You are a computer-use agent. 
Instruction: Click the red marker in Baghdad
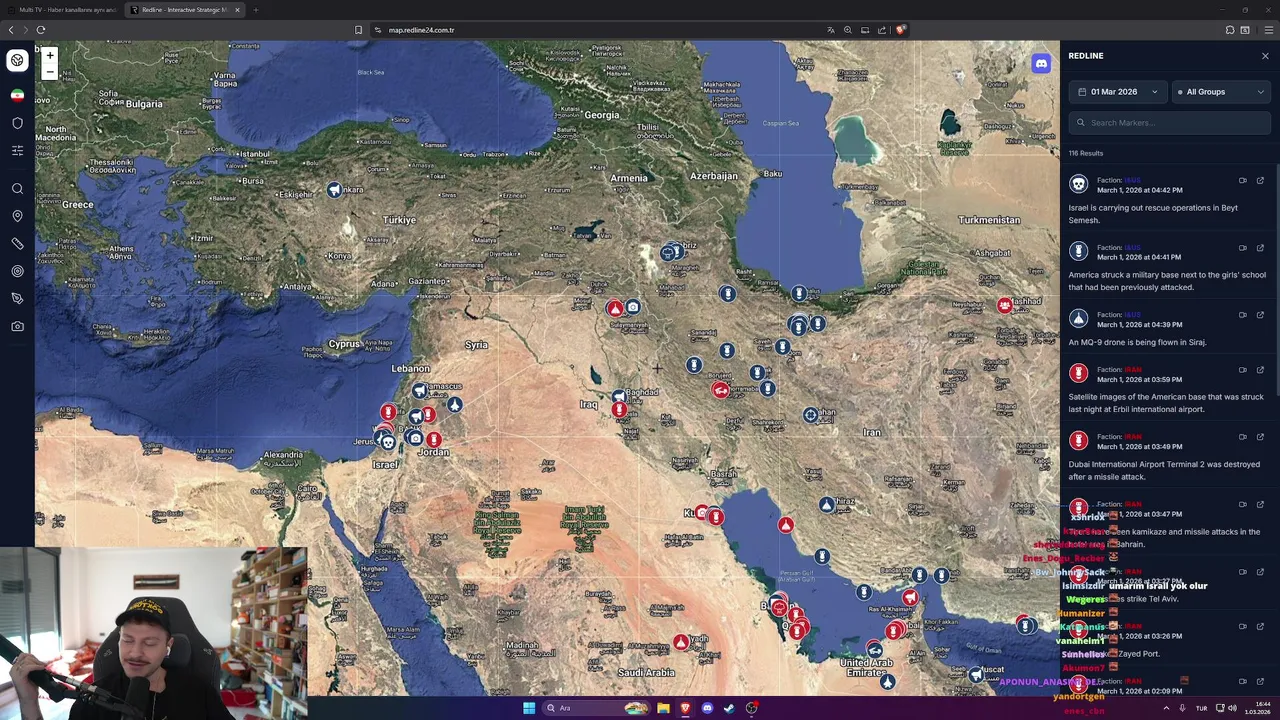coord(619,410)
